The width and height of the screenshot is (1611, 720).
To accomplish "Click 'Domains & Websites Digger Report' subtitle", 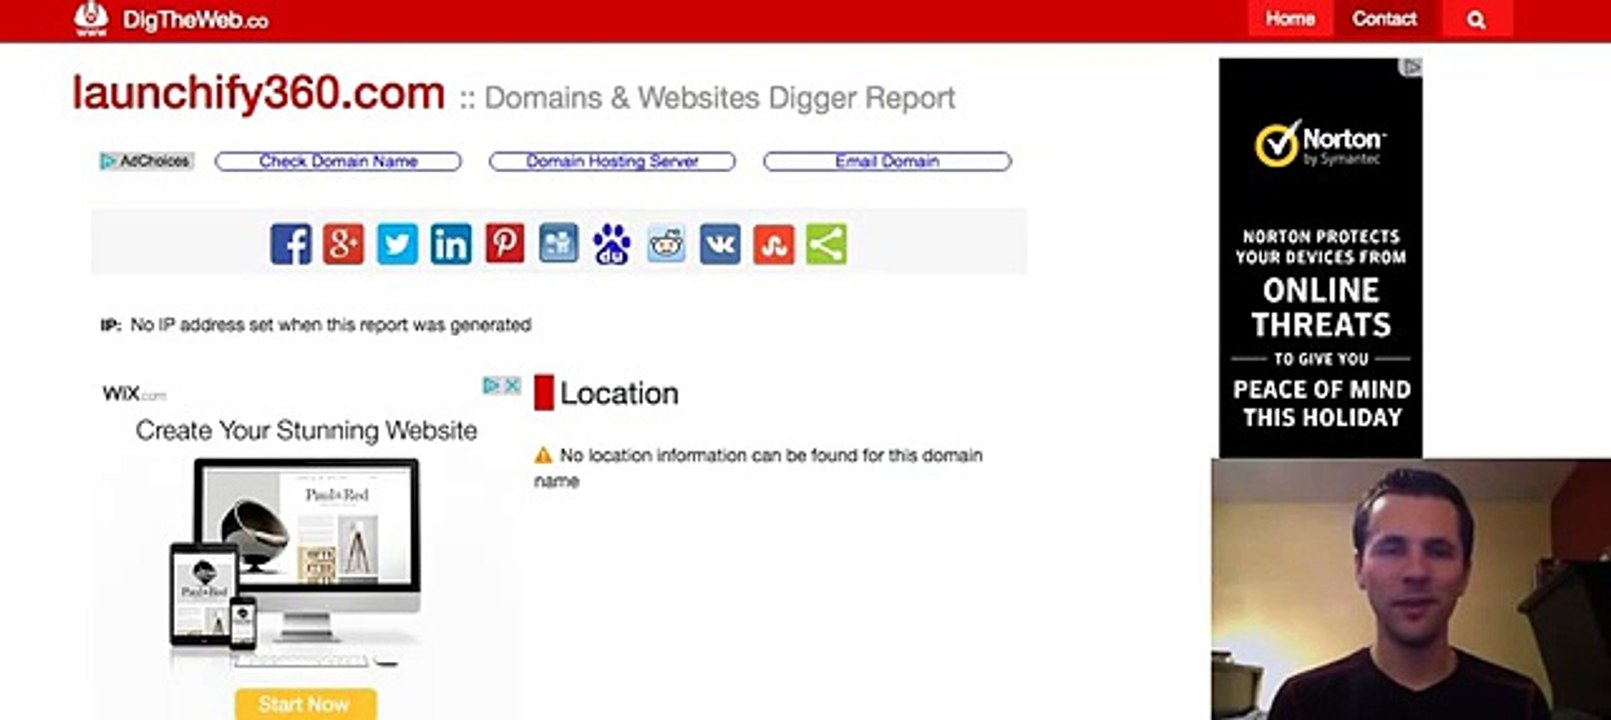I will 720,98.
